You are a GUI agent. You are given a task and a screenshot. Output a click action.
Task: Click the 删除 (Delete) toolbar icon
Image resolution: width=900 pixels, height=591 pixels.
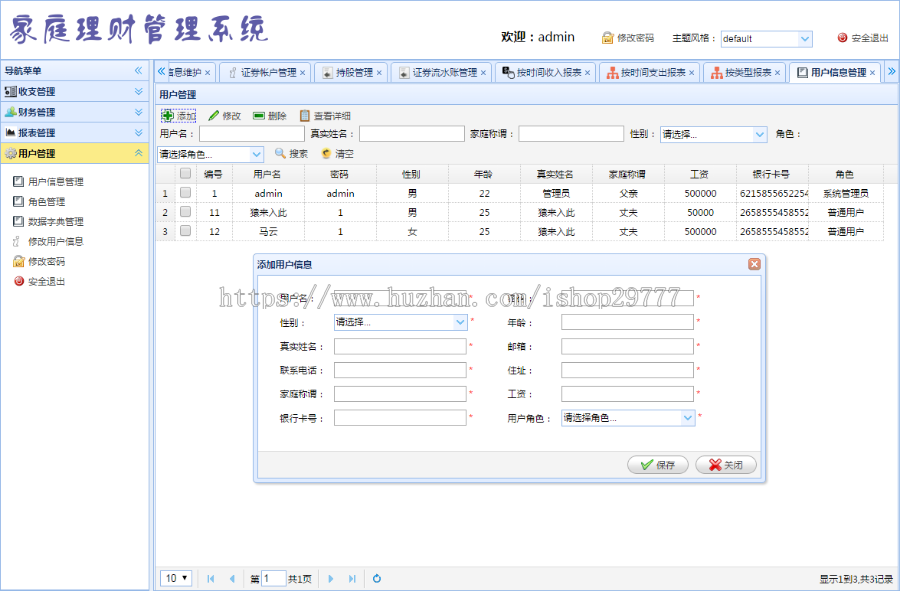coord(258,116)
